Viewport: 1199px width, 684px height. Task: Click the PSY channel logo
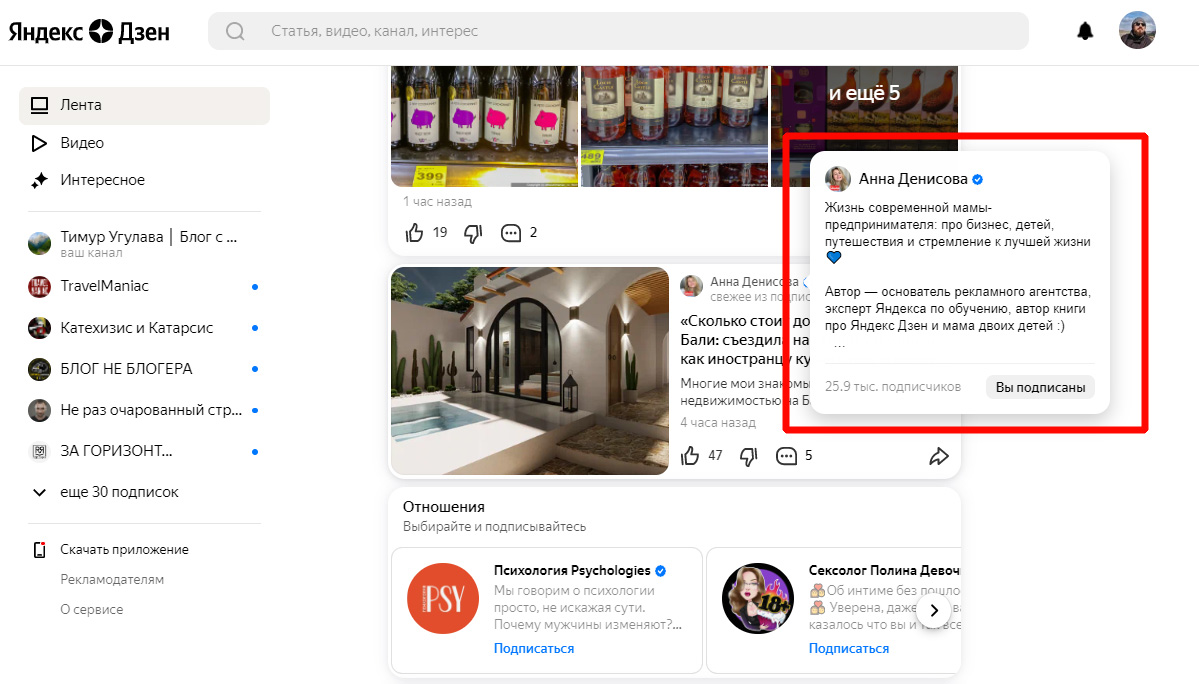coord(443,598)
